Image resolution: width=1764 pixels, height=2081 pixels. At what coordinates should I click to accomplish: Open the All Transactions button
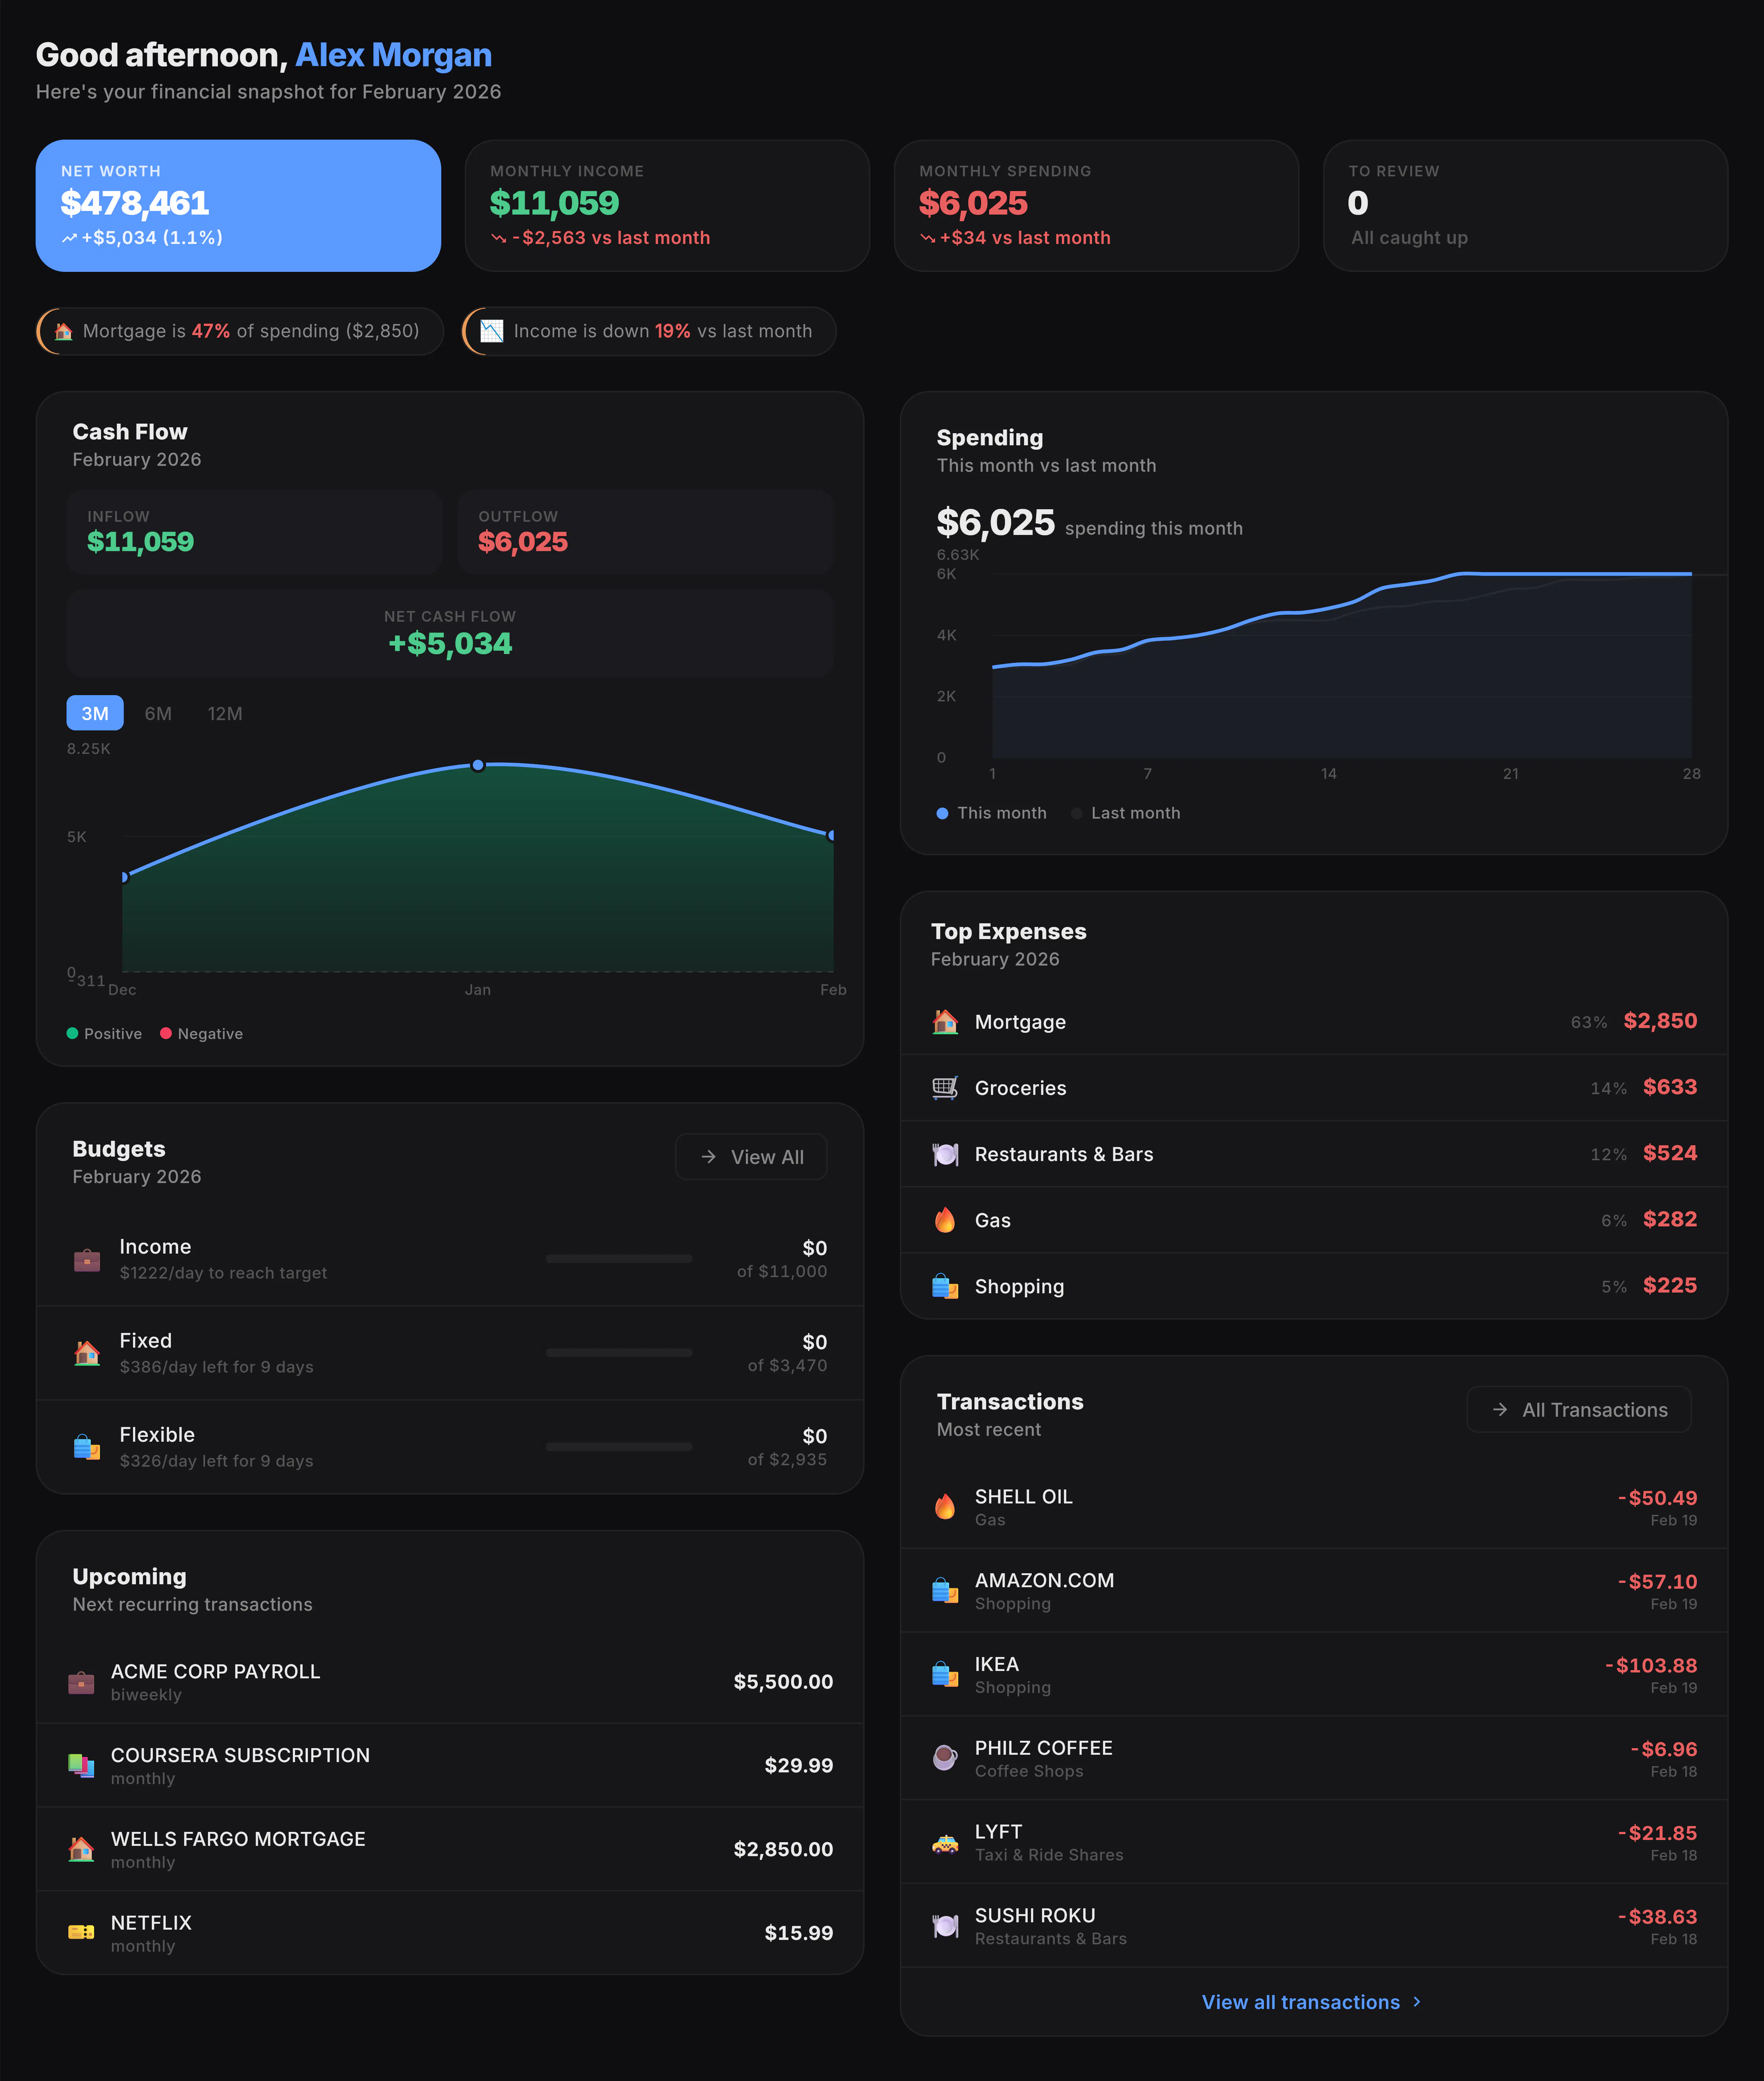click(1579, 1409)
